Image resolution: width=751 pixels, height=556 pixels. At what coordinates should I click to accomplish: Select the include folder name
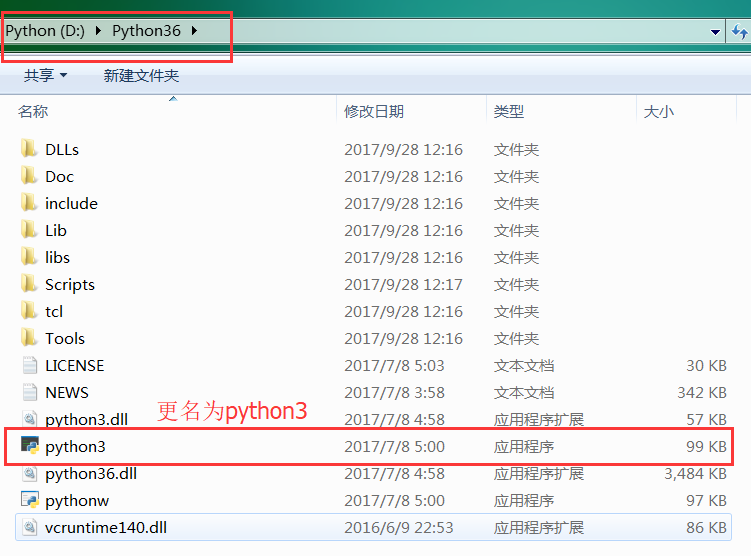(x=71, y=203)
